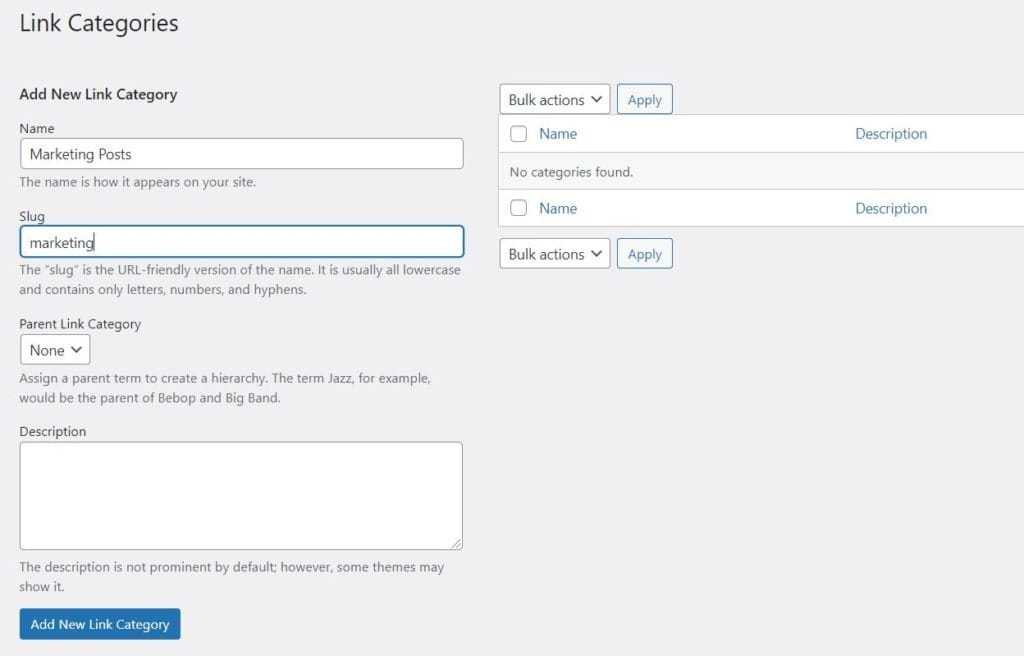Click the Add New Link Category button

click(x=99, y=624)
